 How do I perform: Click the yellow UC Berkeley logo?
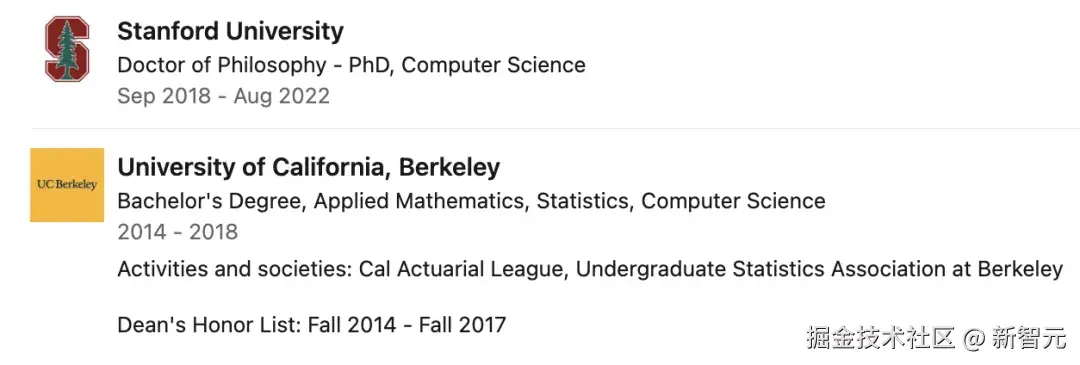click(x=67, y=185)
